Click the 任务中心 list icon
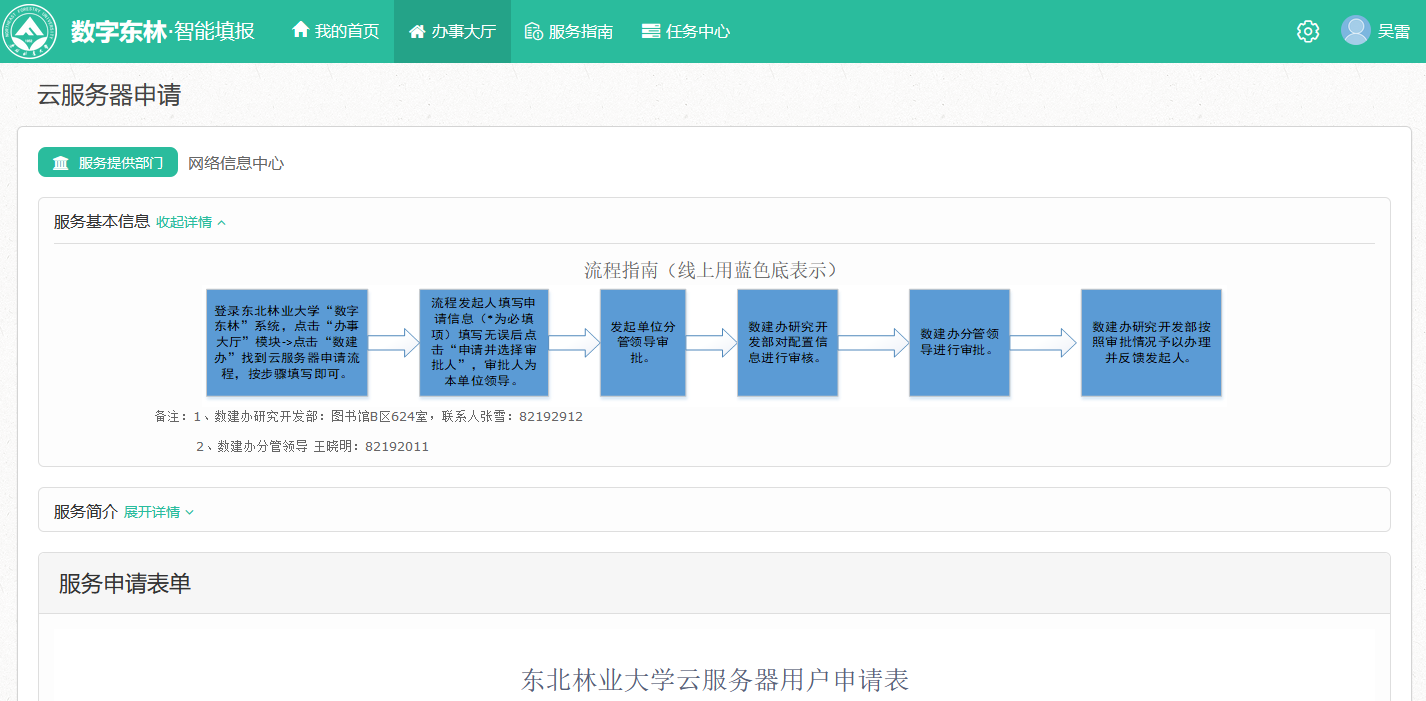Screen dimensions: 1426x701 [651, 31]
